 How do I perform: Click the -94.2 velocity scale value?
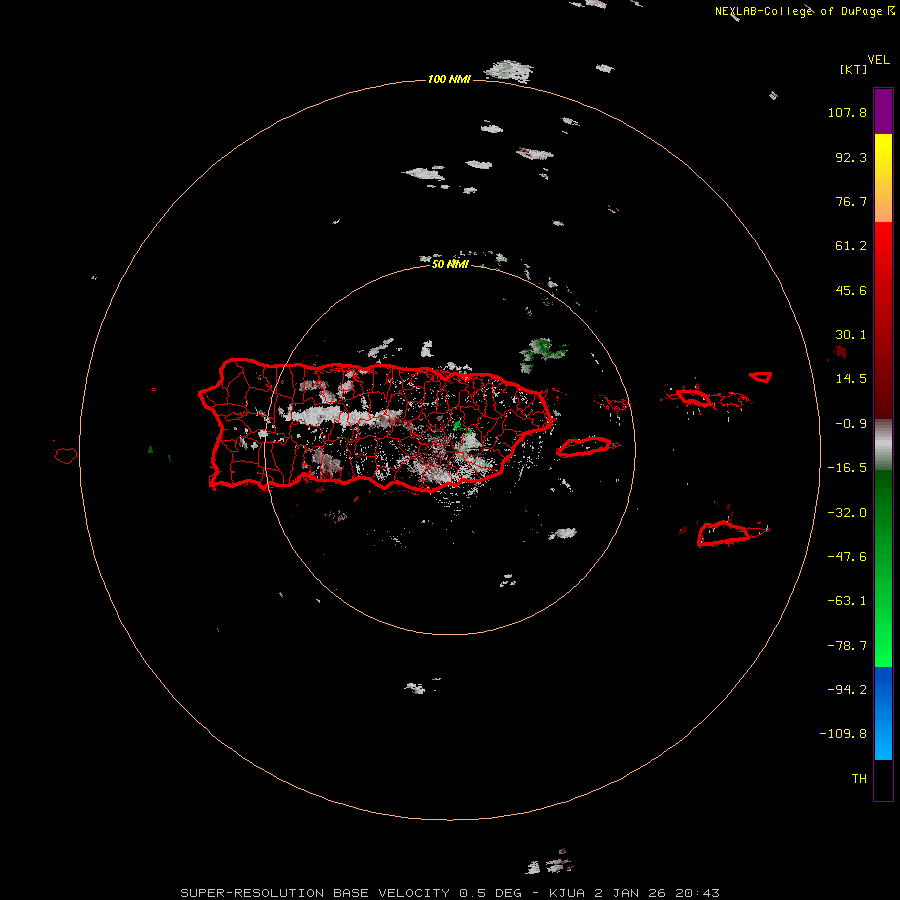coord(847,690)
